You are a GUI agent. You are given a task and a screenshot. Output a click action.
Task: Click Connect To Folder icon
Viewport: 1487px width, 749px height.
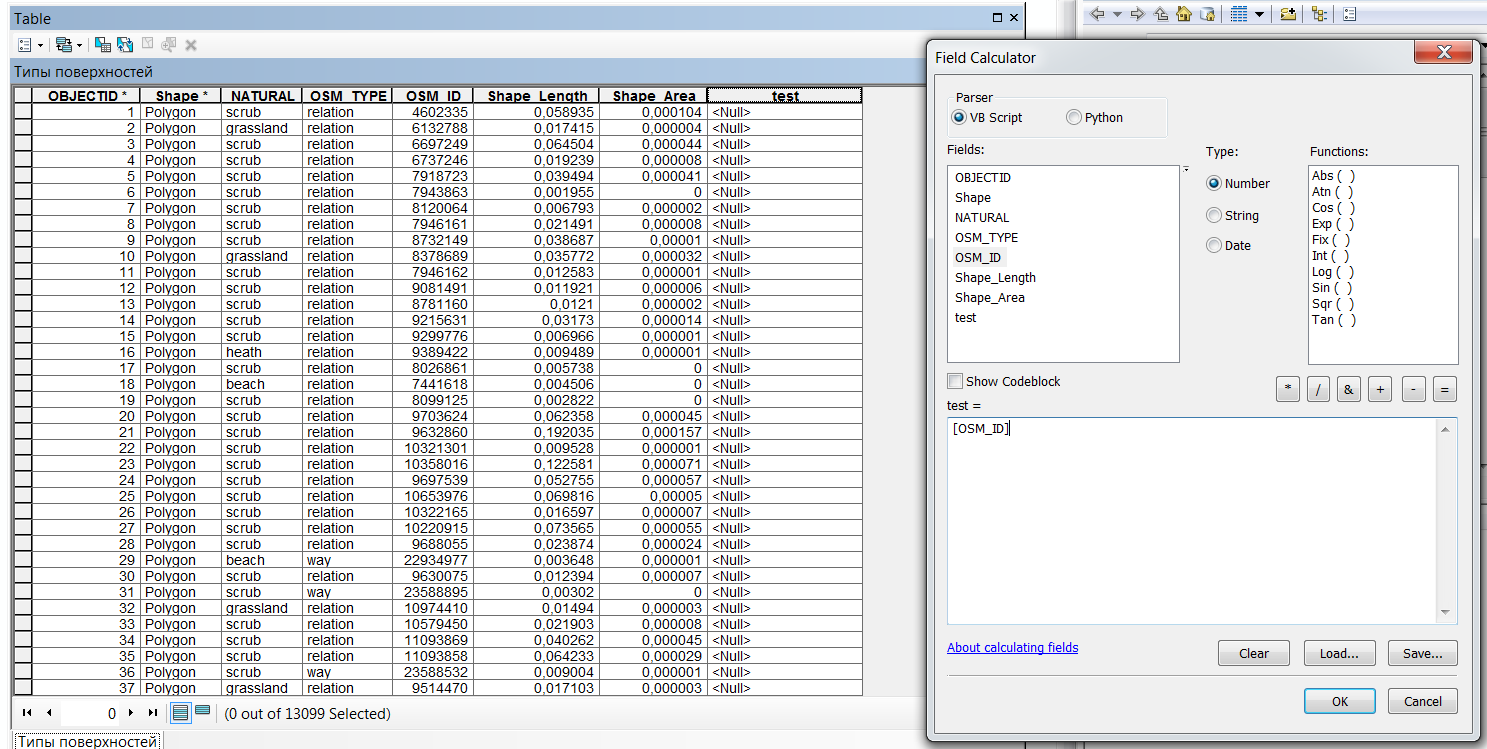1288,14
